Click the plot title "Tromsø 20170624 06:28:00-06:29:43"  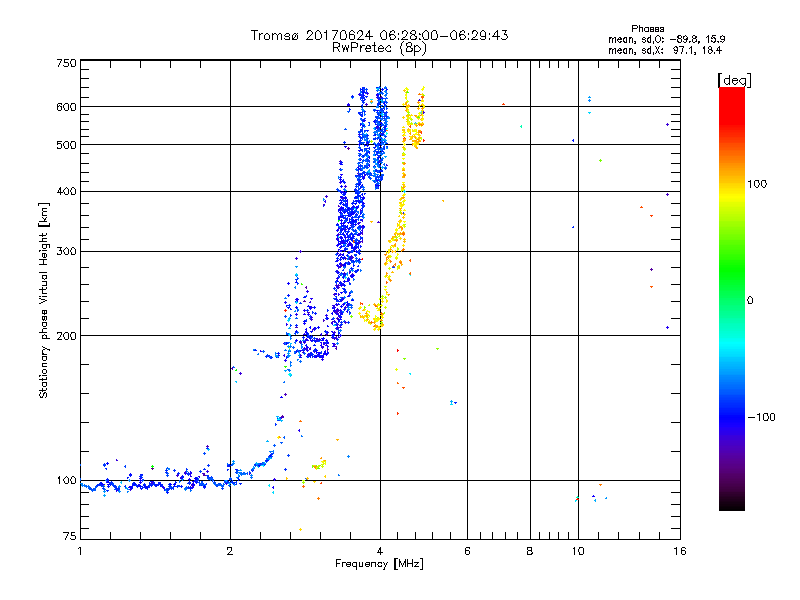coord(379,35)
